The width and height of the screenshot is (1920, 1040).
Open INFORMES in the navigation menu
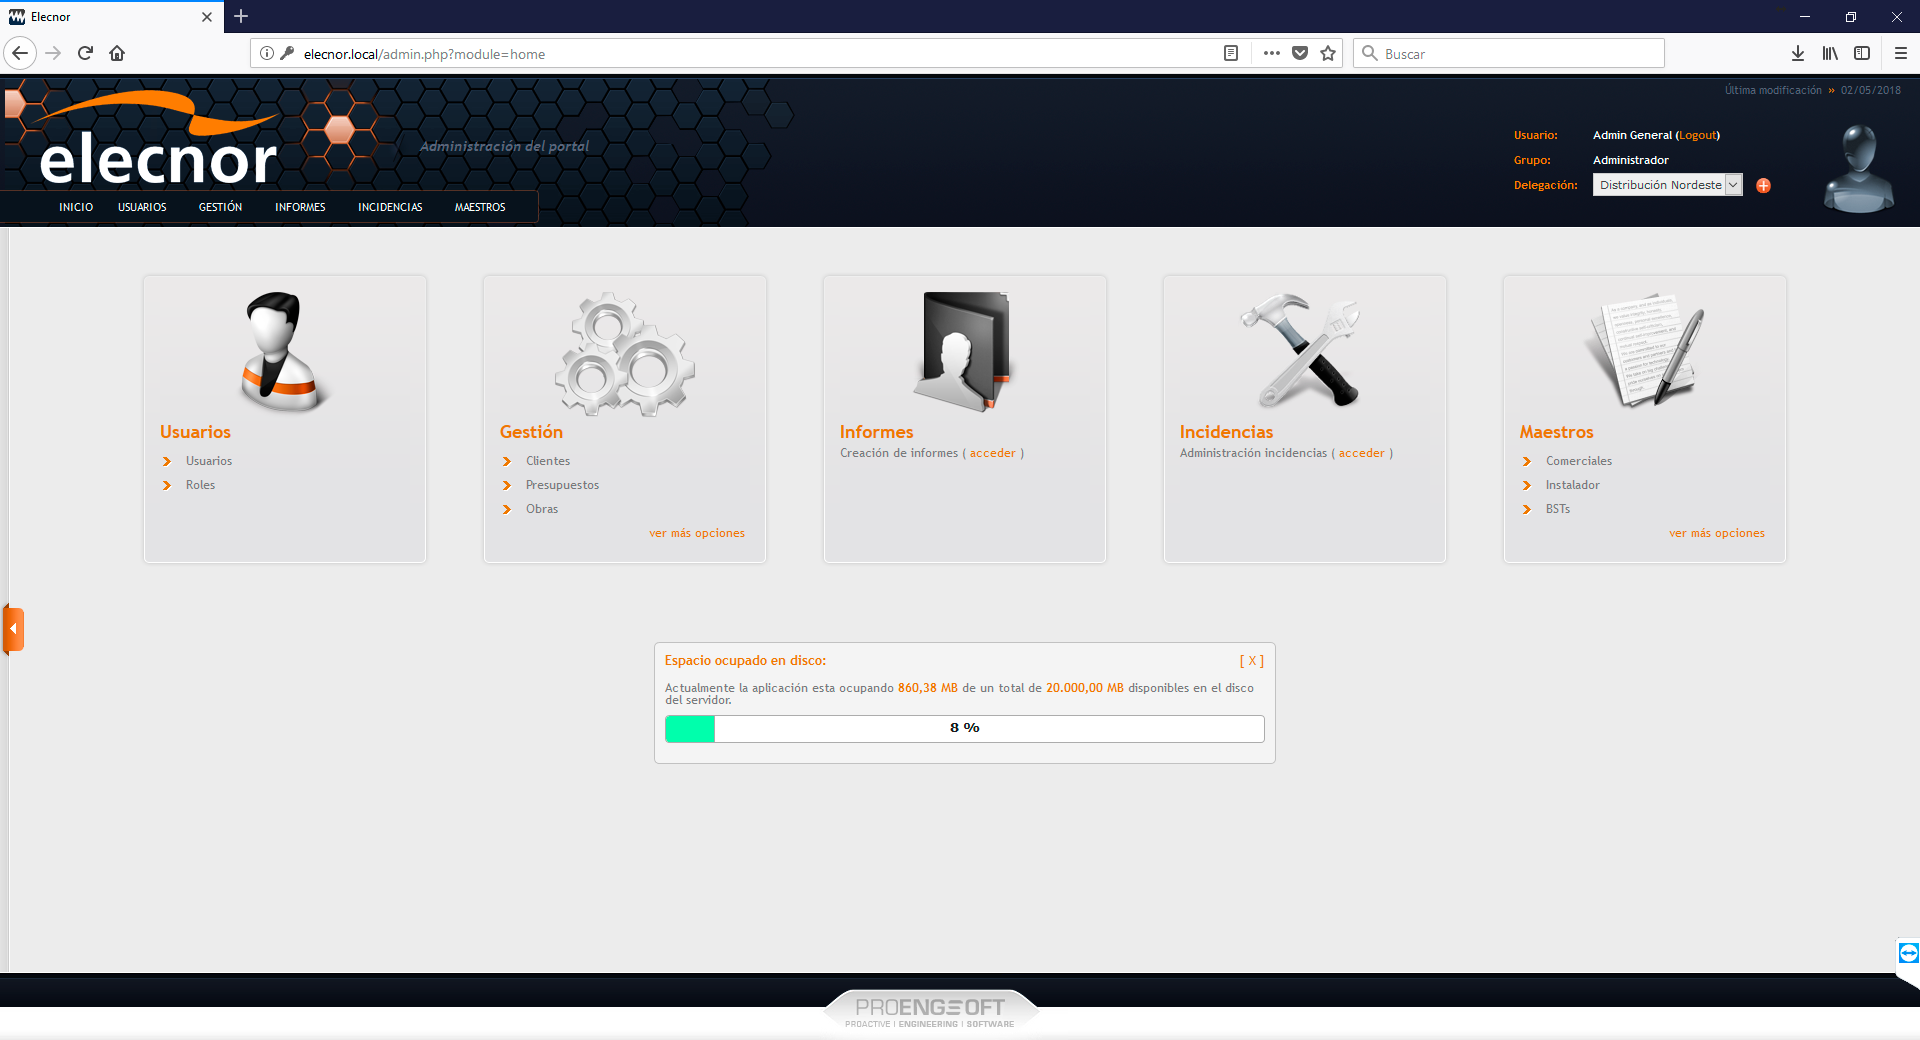click(300, 207)
